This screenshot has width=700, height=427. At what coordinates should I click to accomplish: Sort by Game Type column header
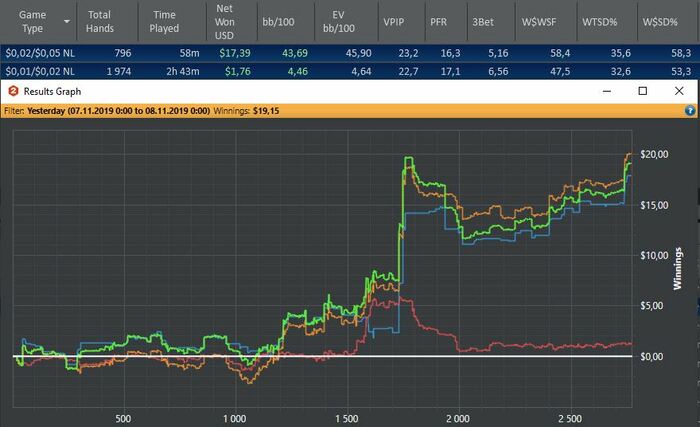[32, 21]
